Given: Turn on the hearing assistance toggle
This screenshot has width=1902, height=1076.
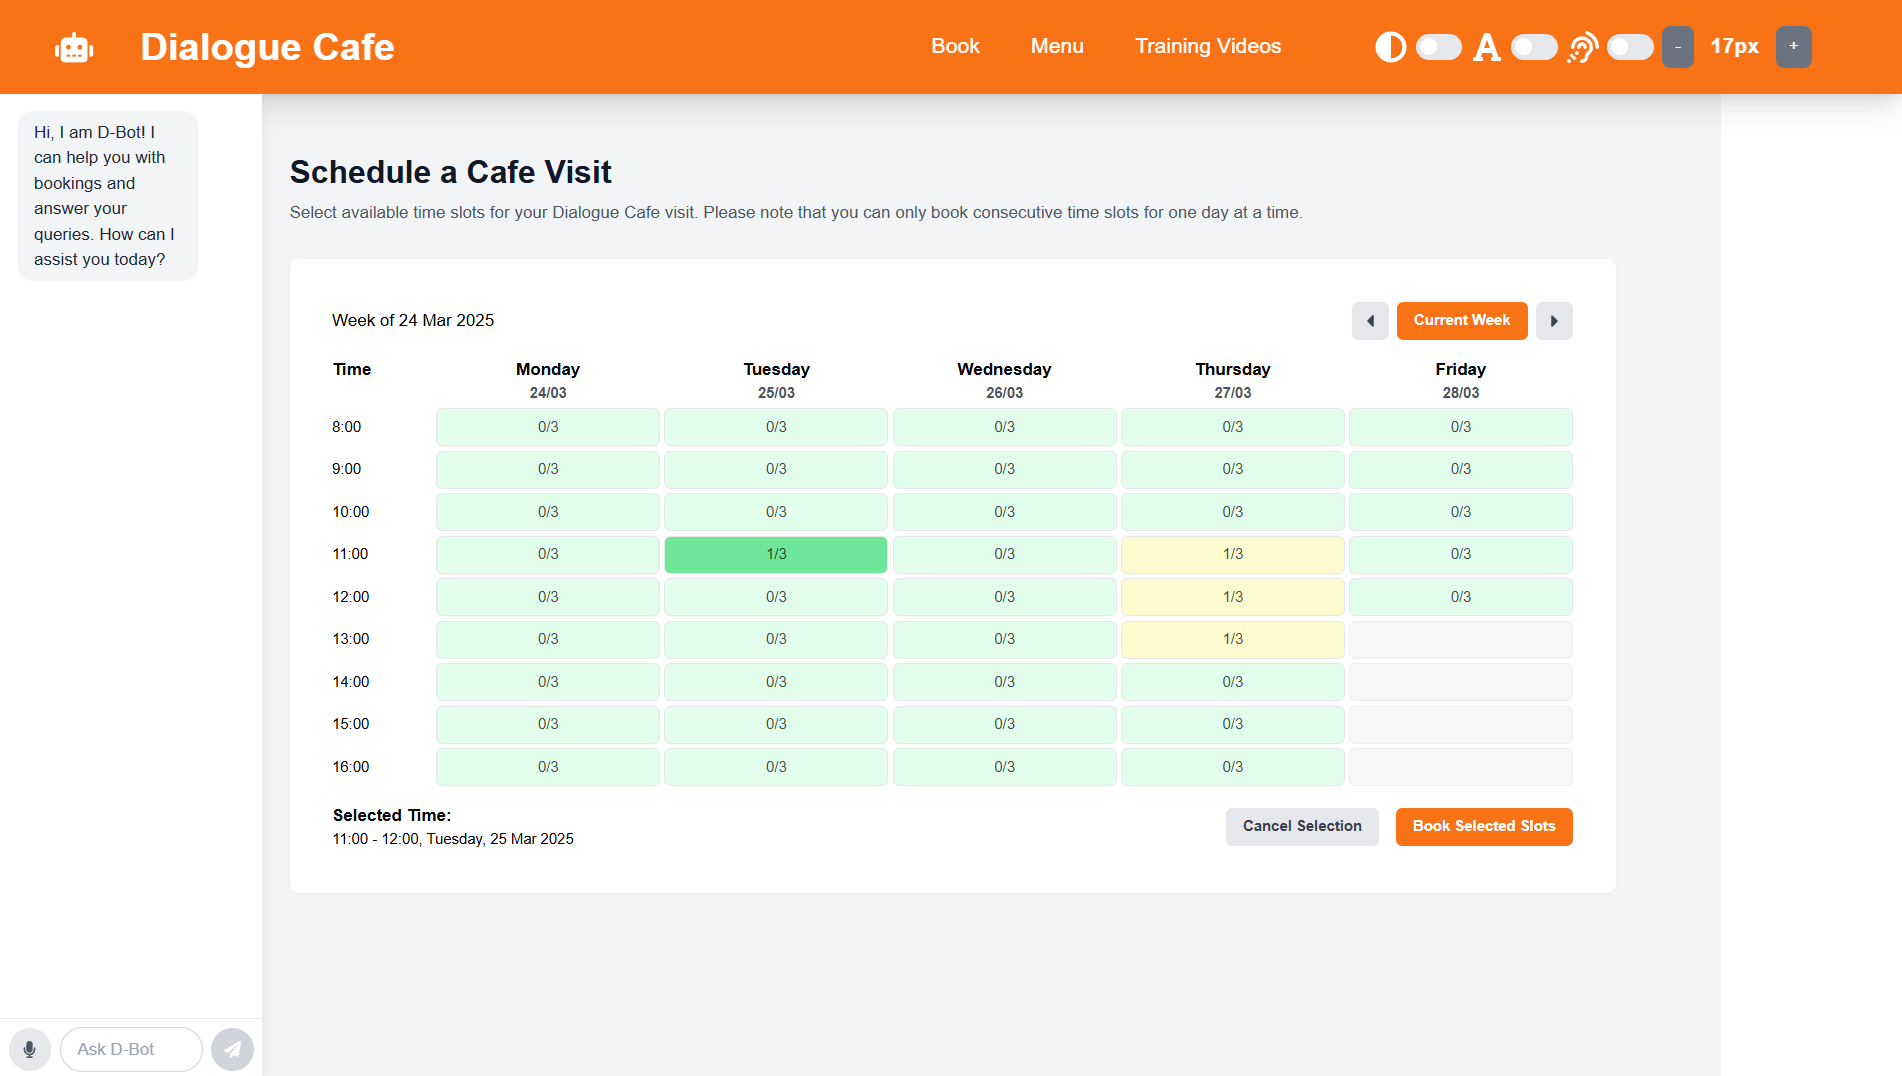Looking at the screenshot, I should (x=1630, y=47).
